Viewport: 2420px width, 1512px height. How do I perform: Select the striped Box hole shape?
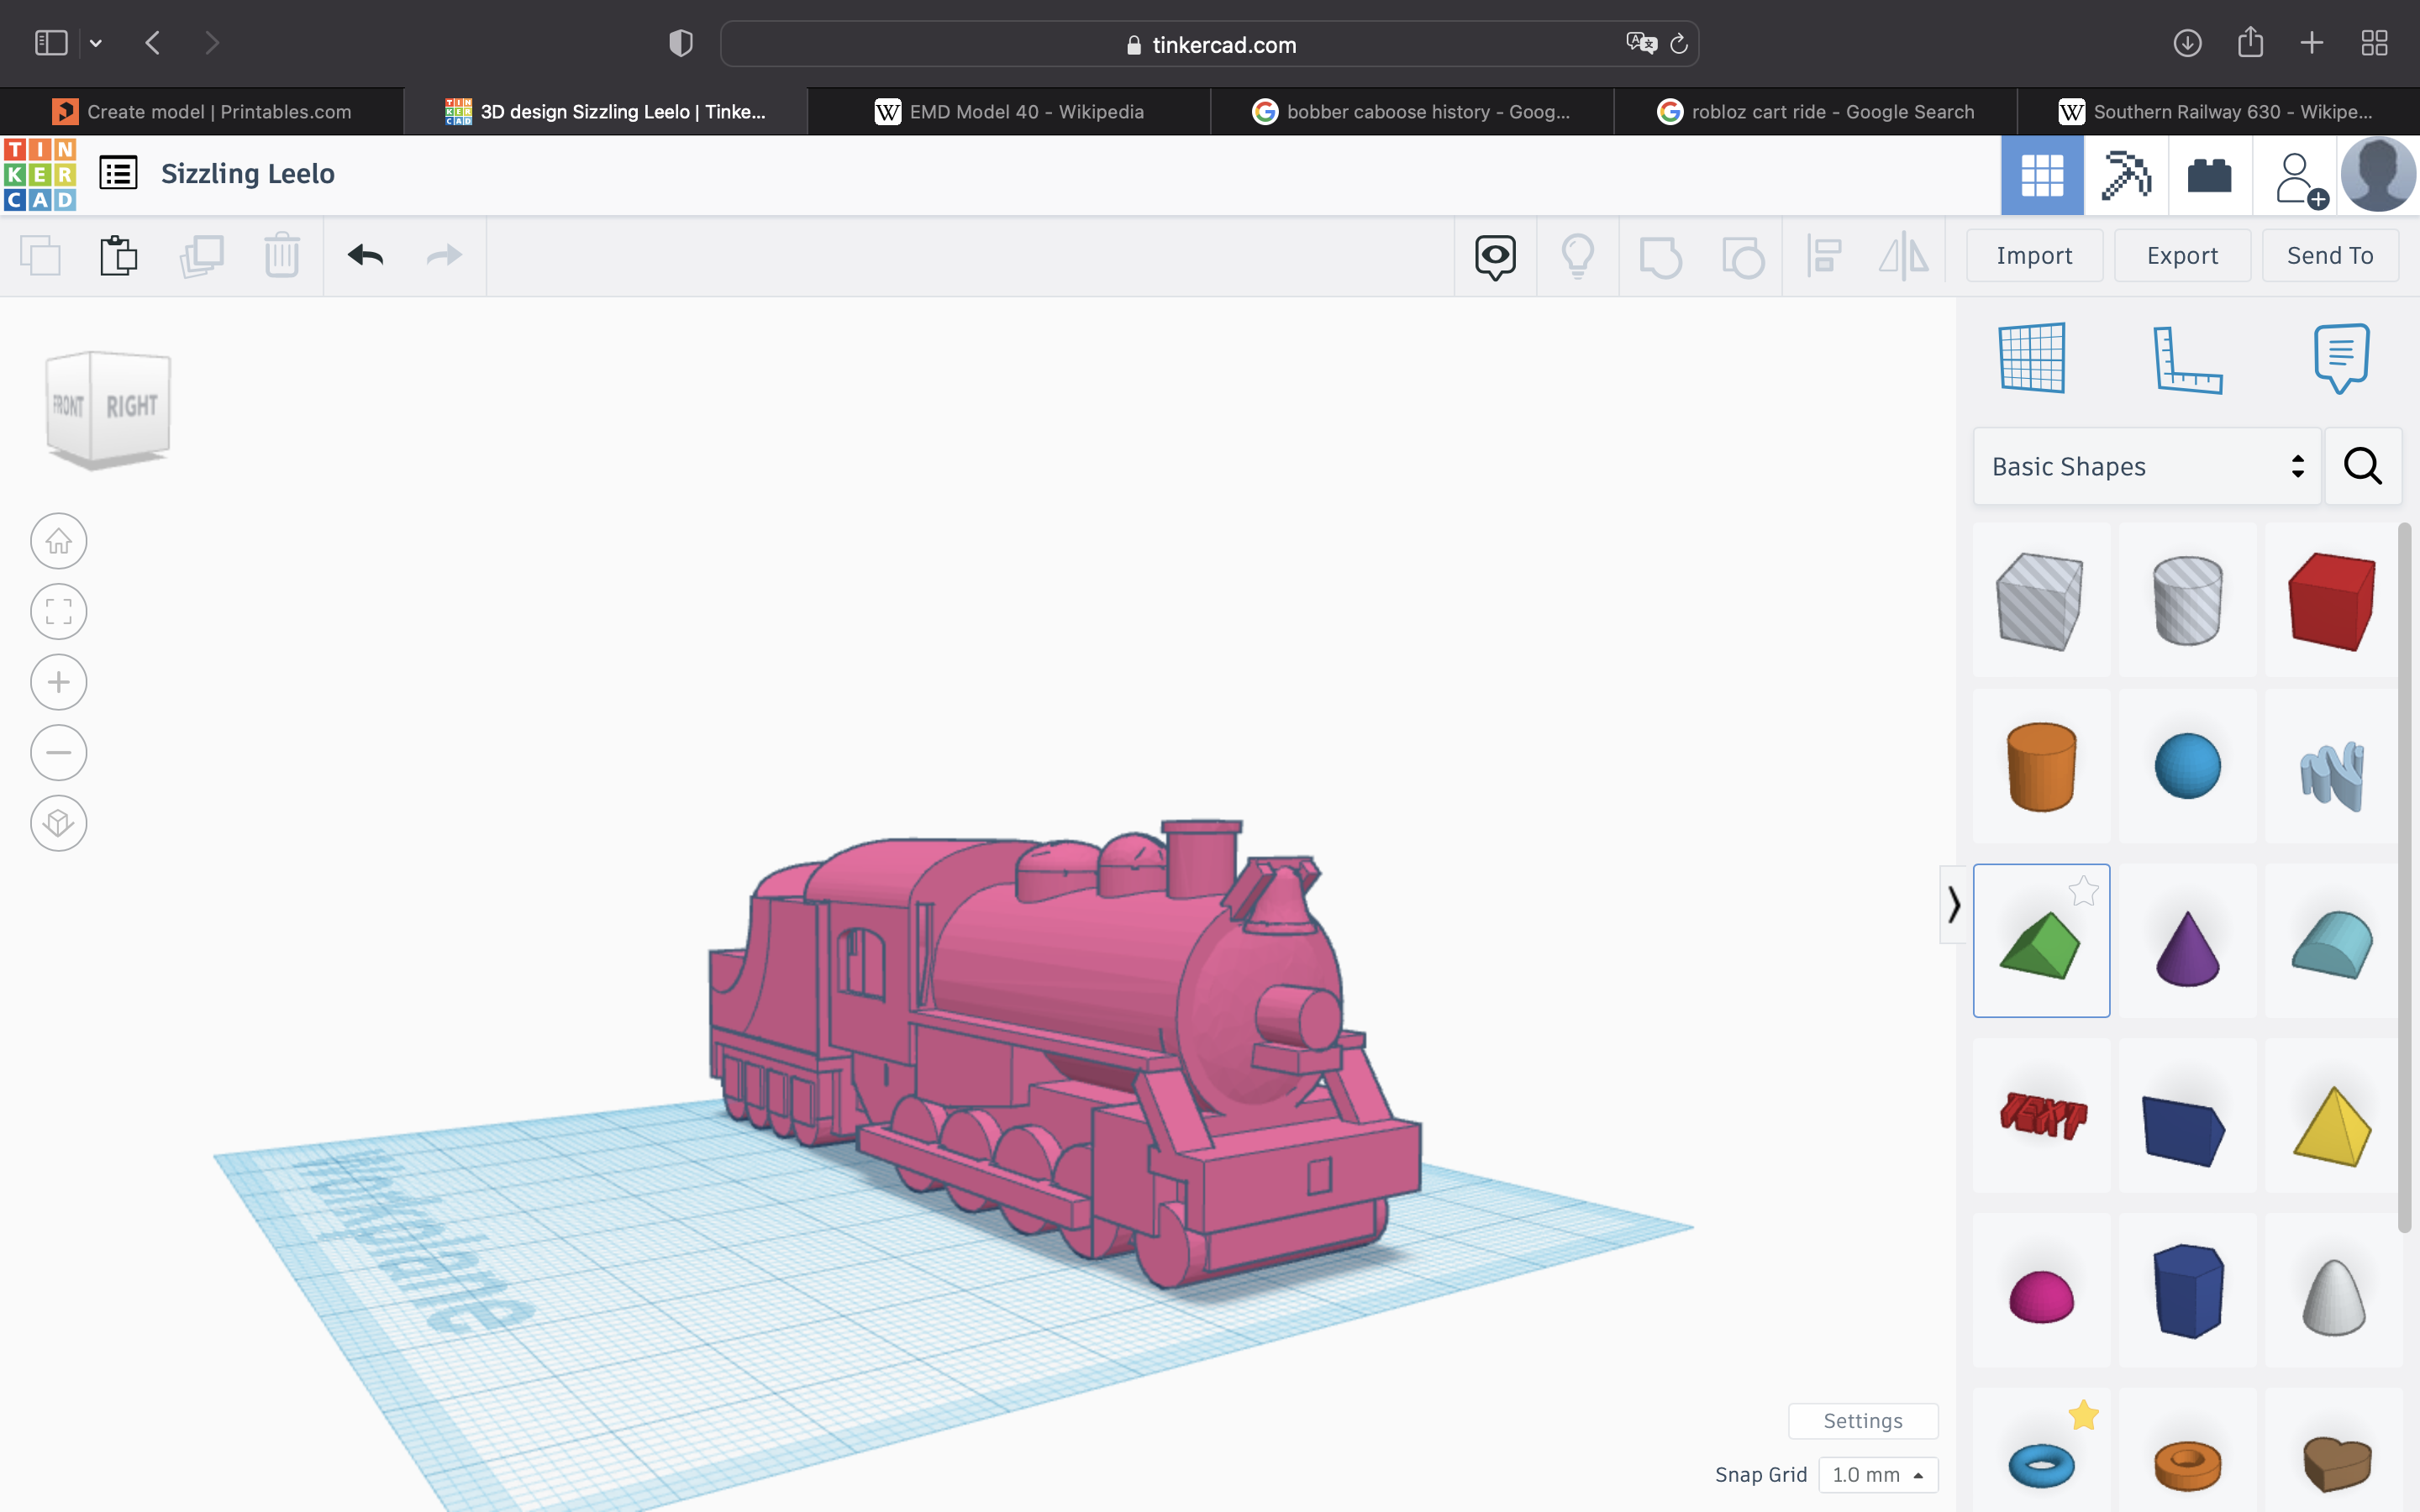pos(2040,601)
